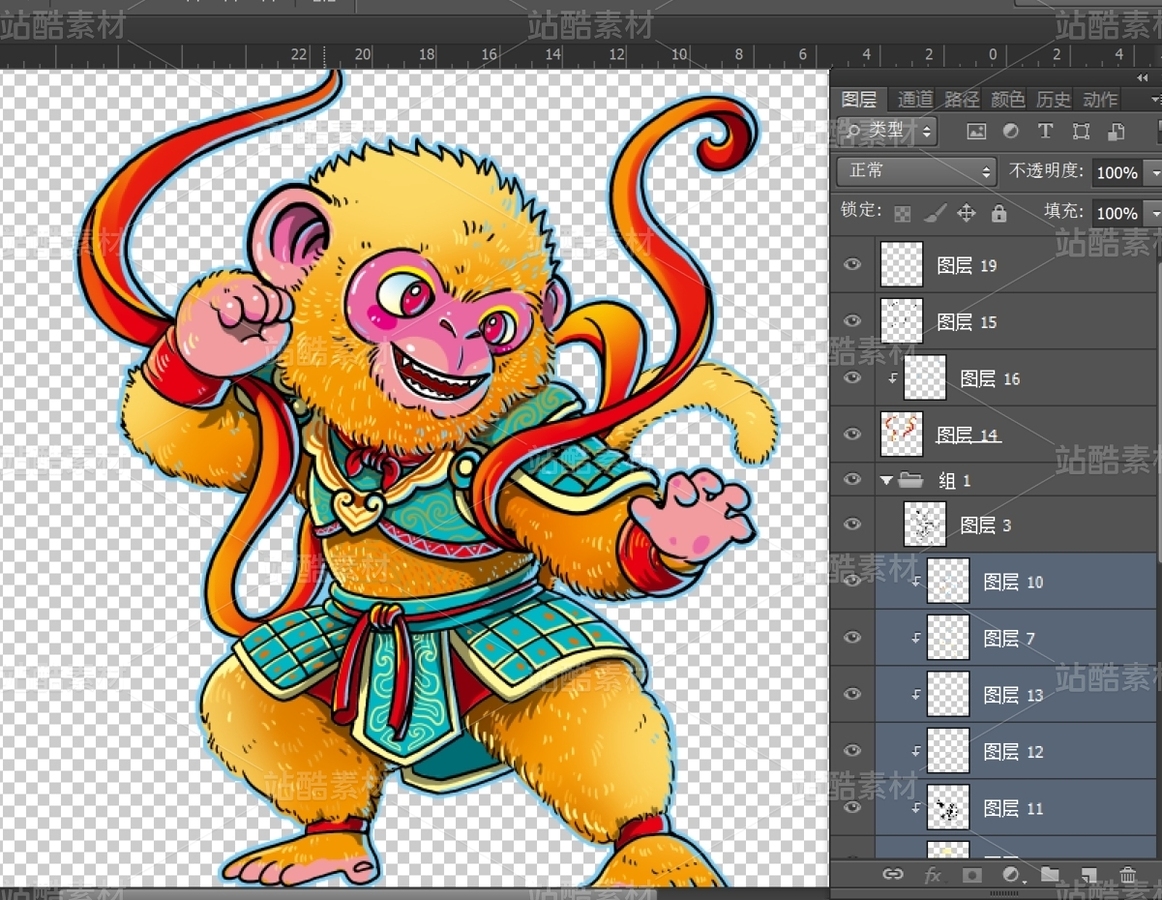Select layer name 图层 15

966,322
